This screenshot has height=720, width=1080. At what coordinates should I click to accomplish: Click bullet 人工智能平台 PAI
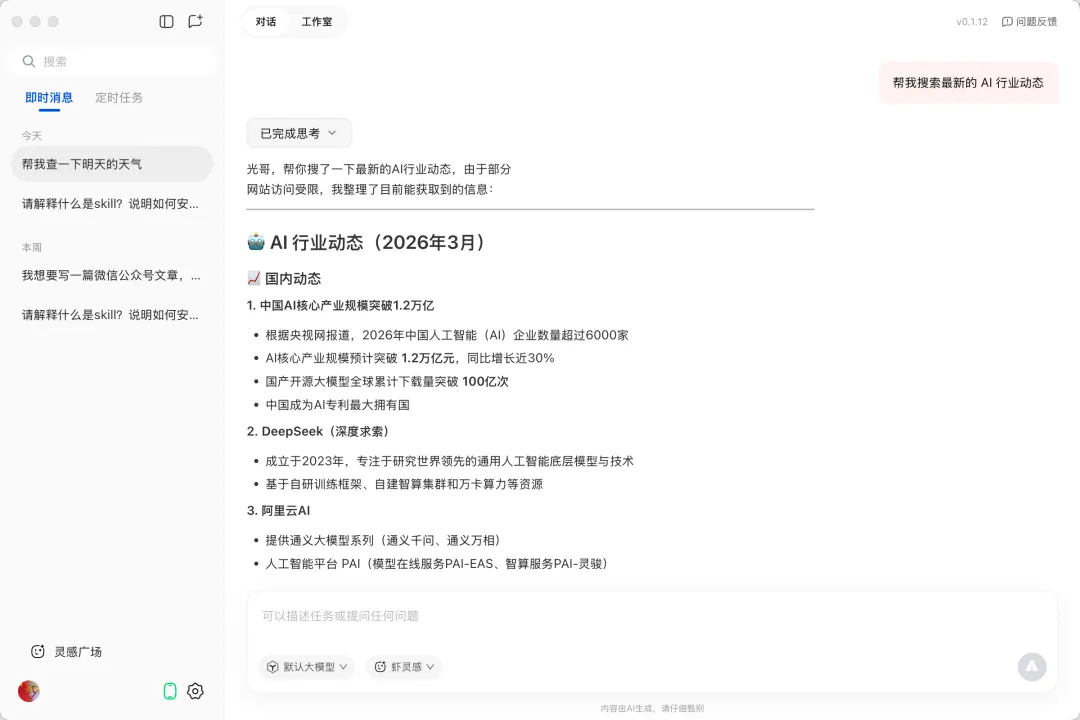click(439, 564)
